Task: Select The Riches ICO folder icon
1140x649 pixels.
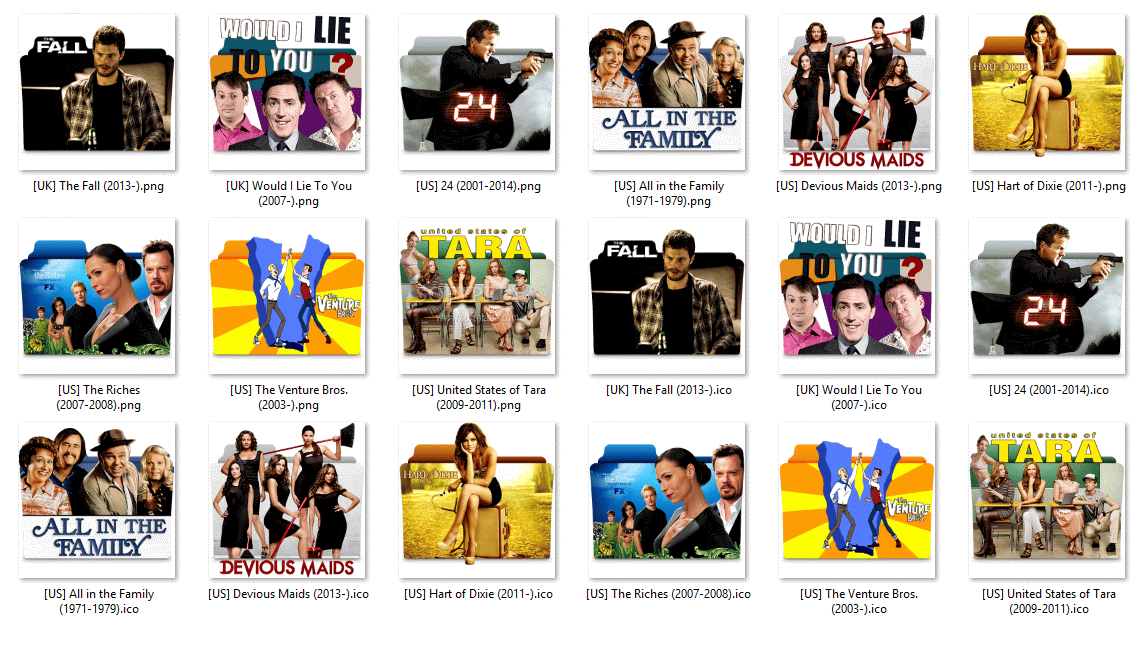Action: (668, 500)
